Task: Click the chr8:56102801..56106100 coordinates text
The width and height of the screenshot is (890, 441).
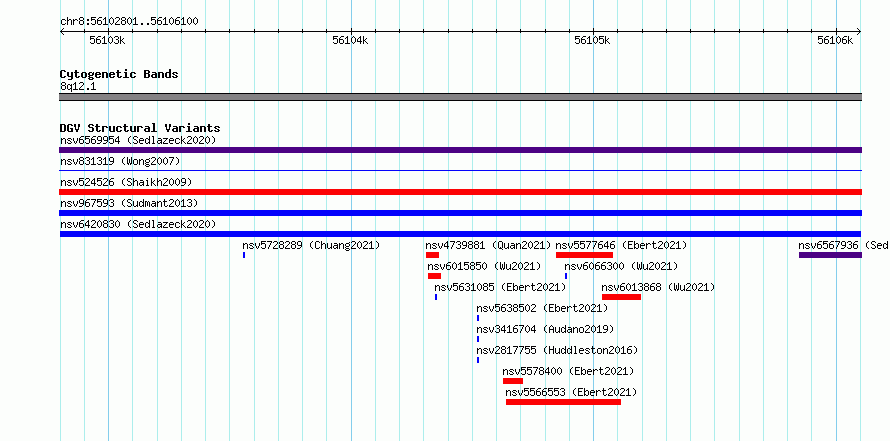Action: coord(129,22)
